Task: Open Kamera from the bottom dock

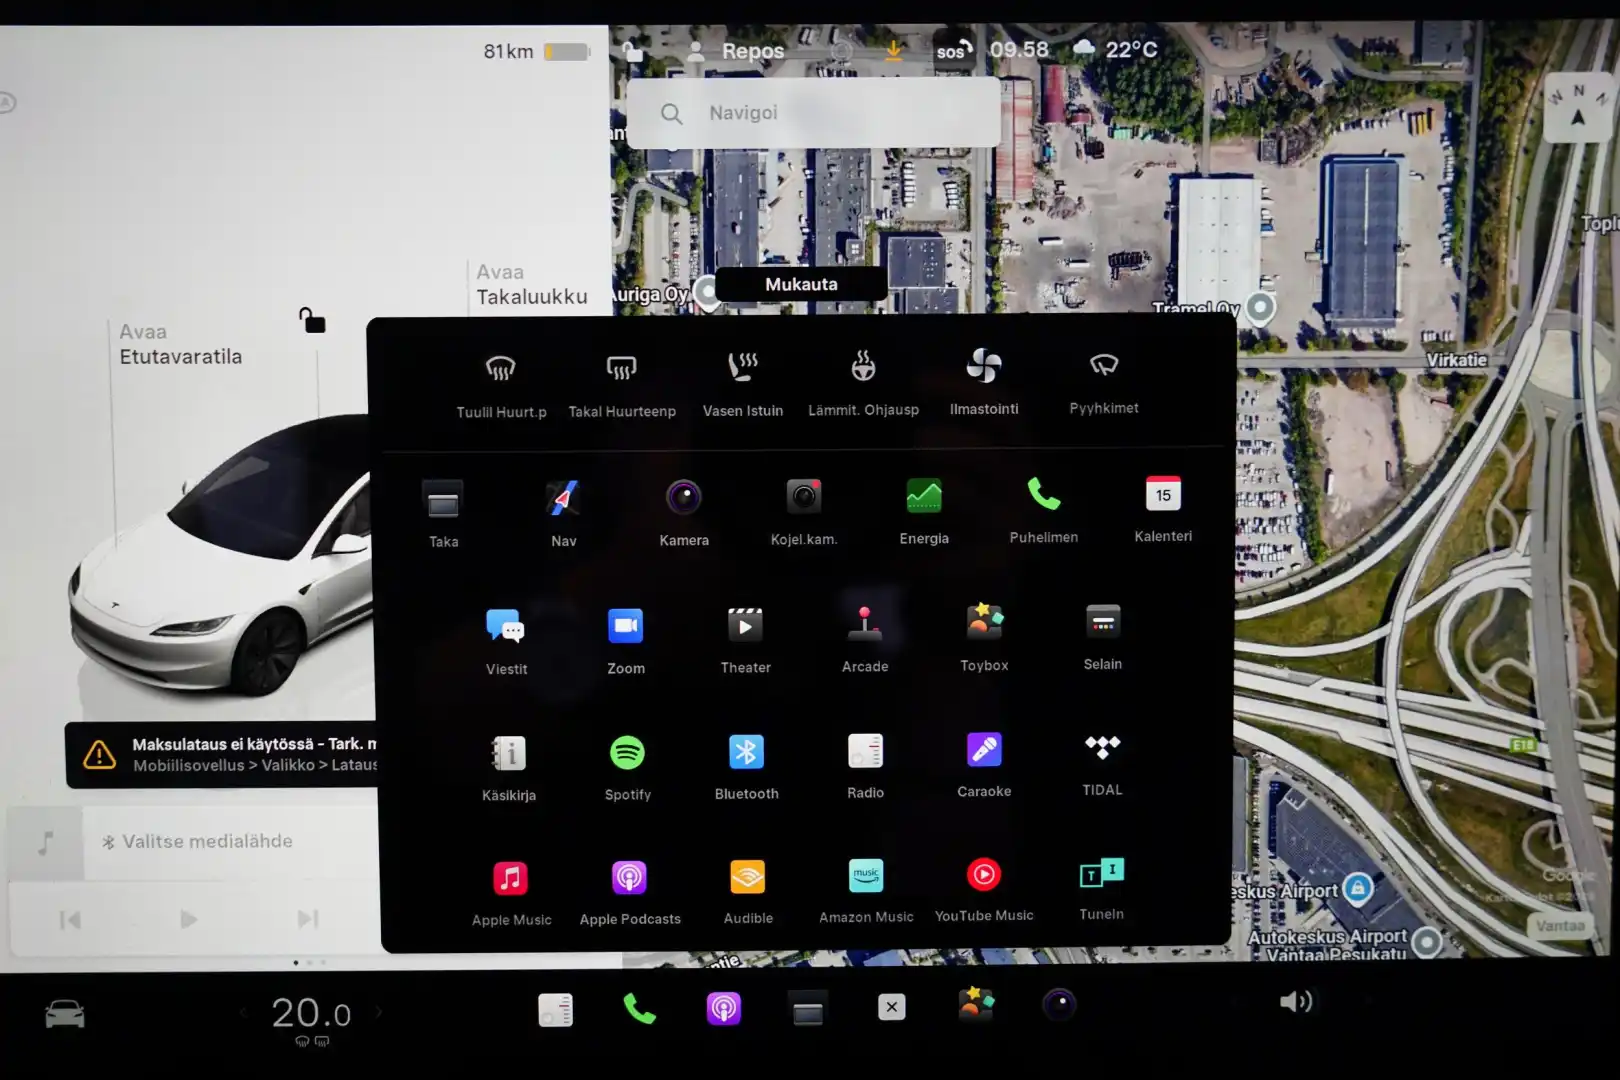Action: tap(1059, 1003)
